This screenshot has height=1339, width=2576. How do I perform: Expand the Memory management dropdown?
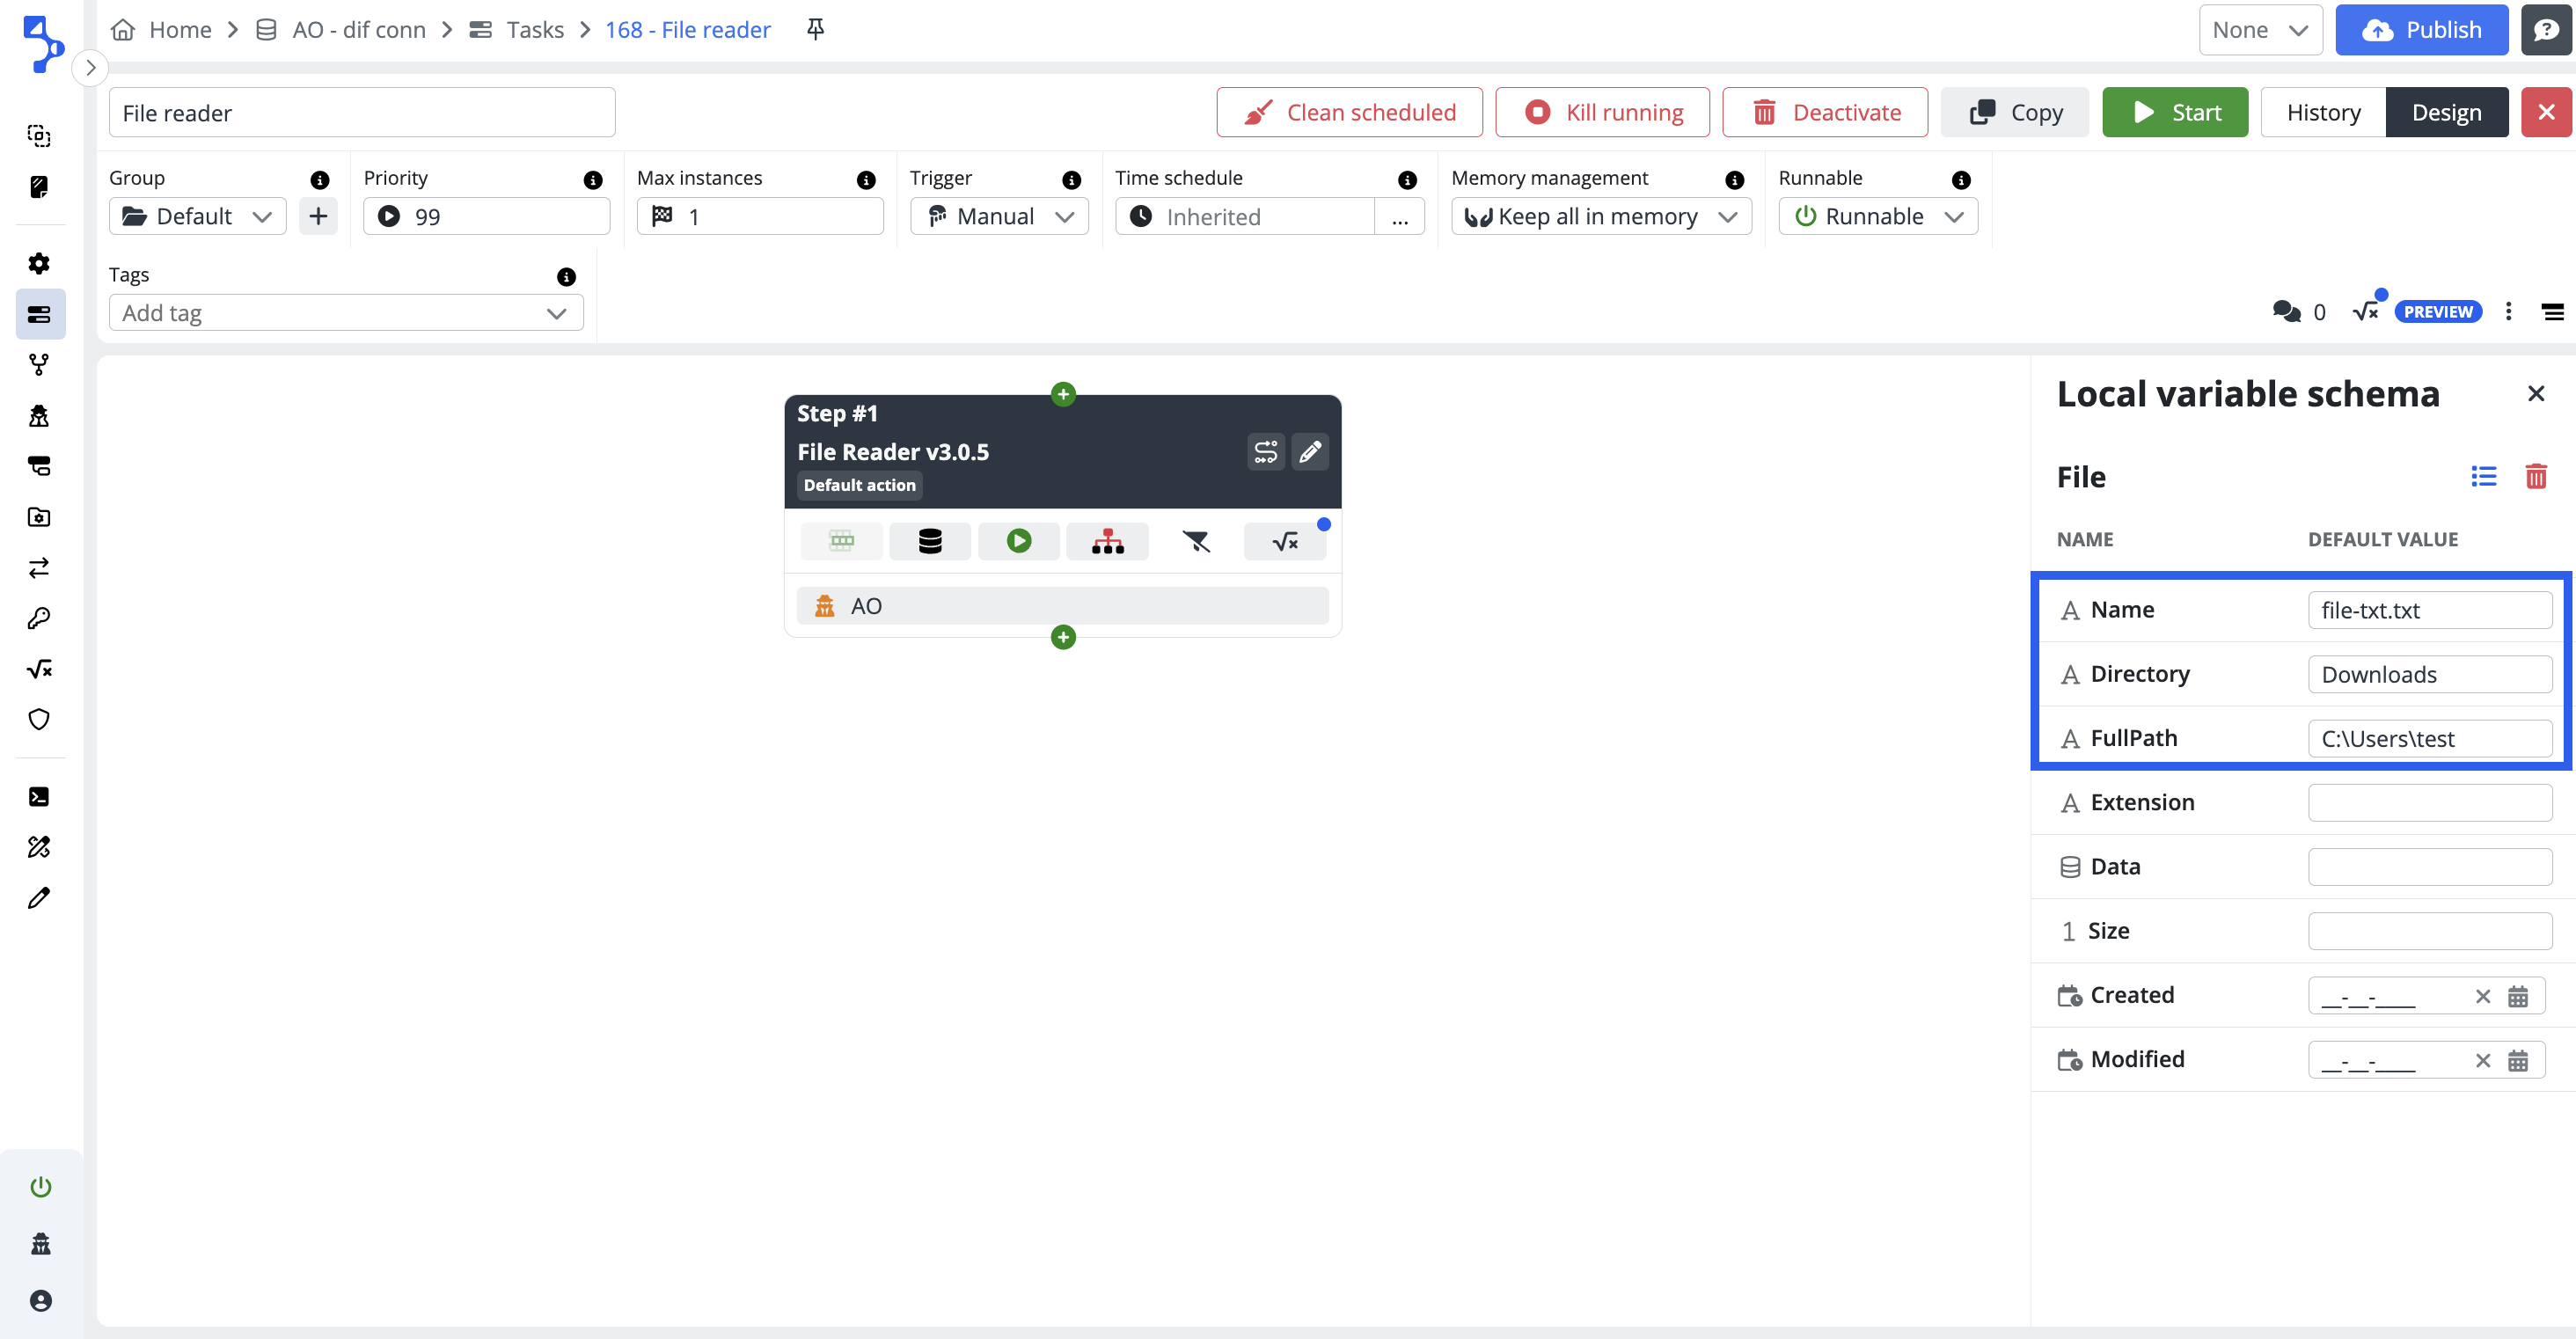click(1600, 217)
